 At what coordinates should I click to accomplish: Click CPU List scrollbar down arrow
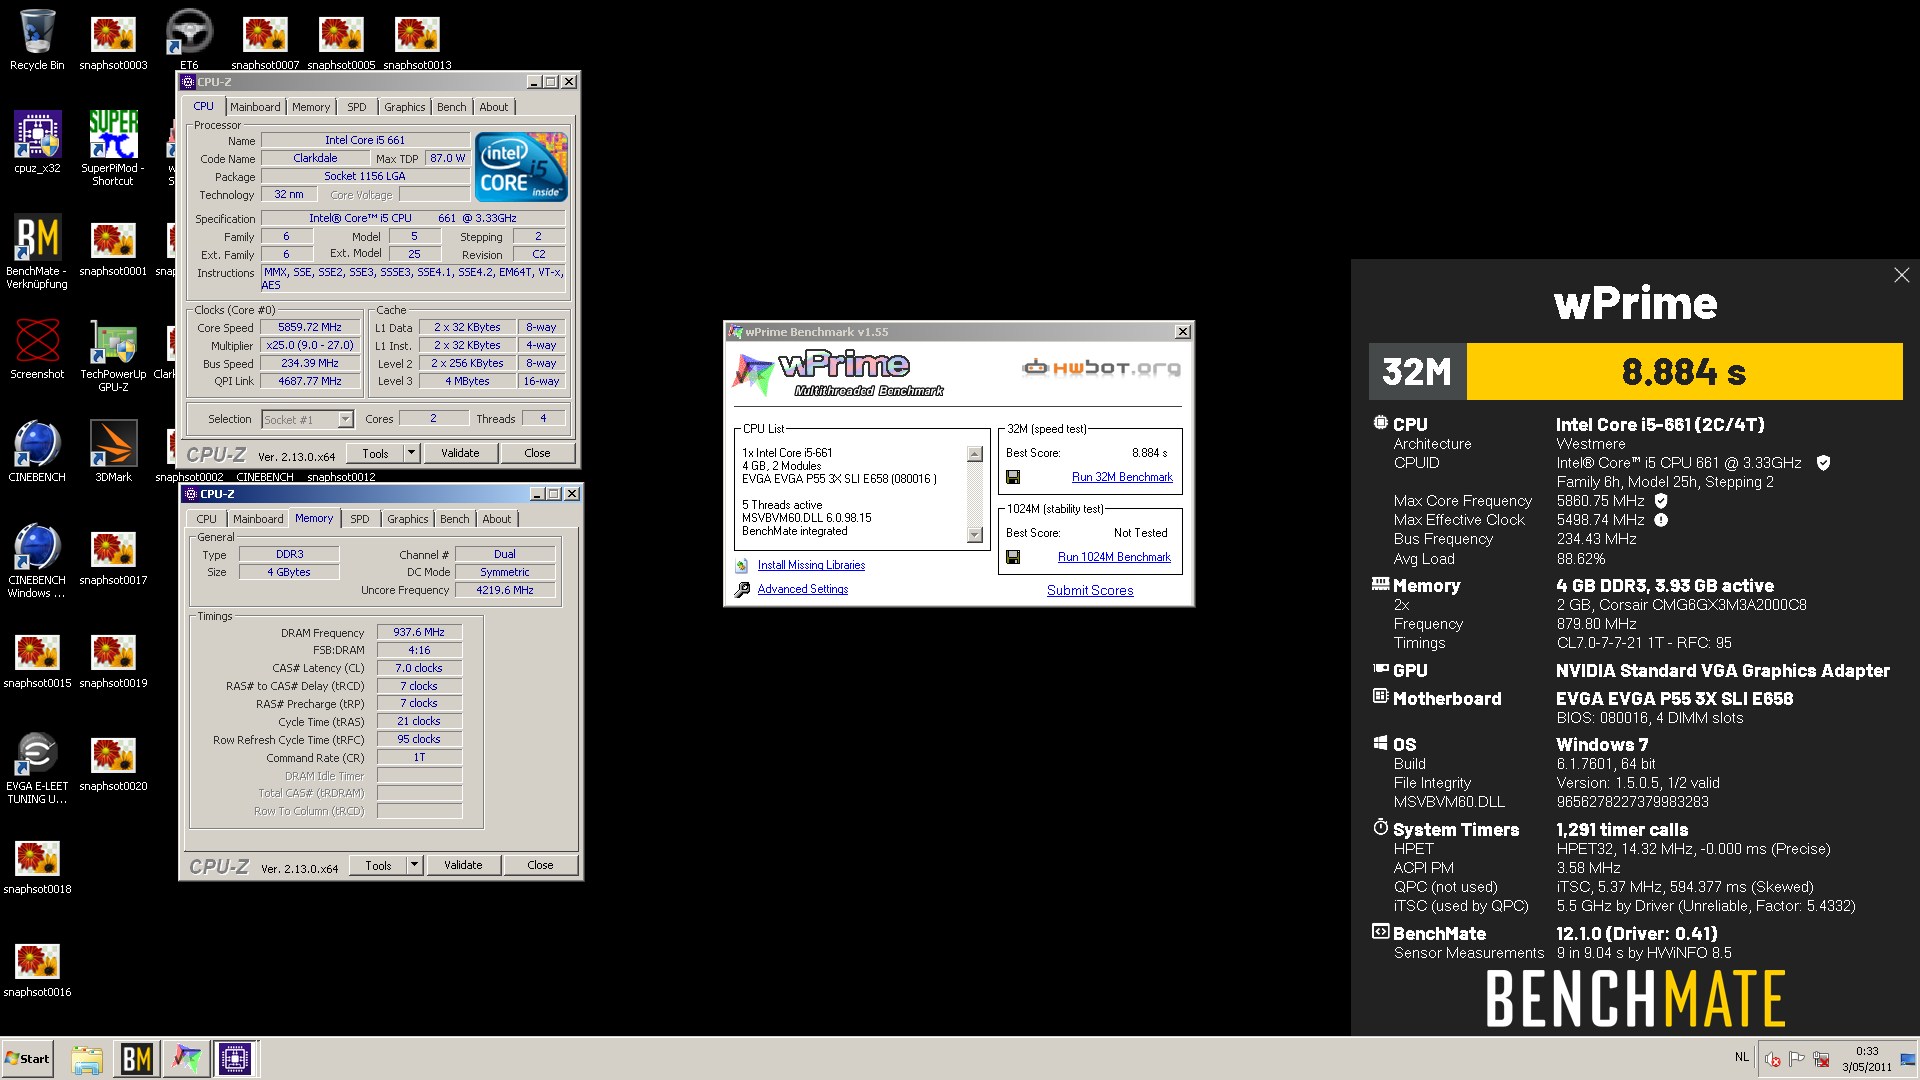click(x=975, y=535)
